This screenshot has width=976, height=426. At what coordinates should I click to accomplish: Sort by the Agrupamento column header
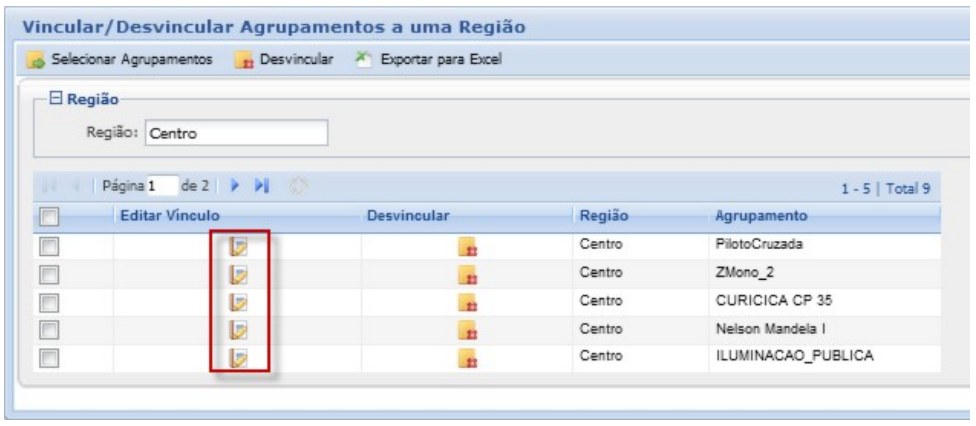tap(761, 216)
